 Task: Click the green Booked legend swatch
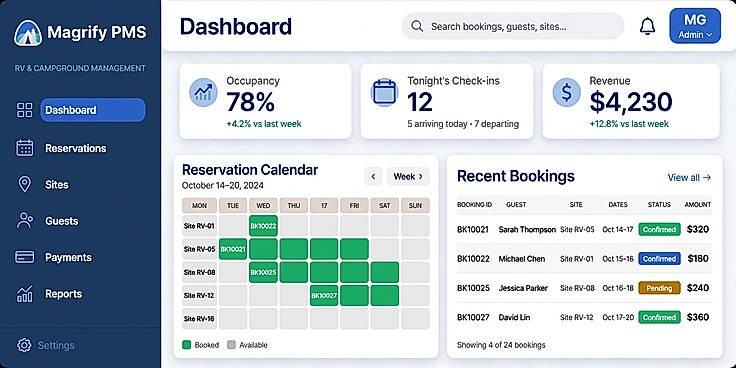click(x=186, y=345)
